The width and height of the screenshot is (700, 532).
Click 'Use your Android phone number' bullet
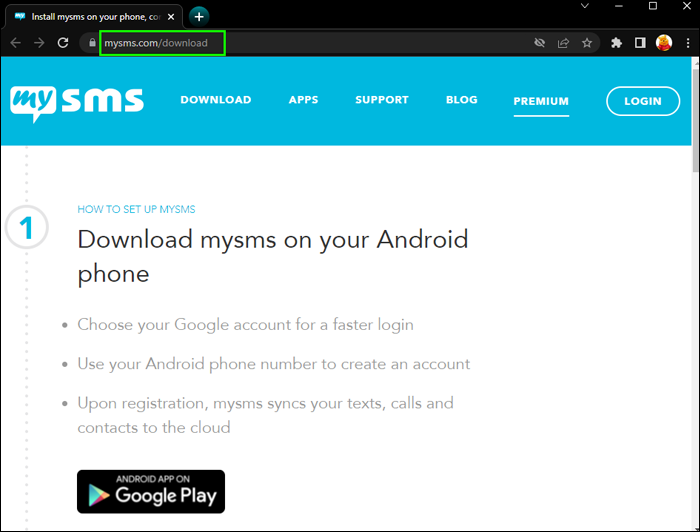[274, 364]
